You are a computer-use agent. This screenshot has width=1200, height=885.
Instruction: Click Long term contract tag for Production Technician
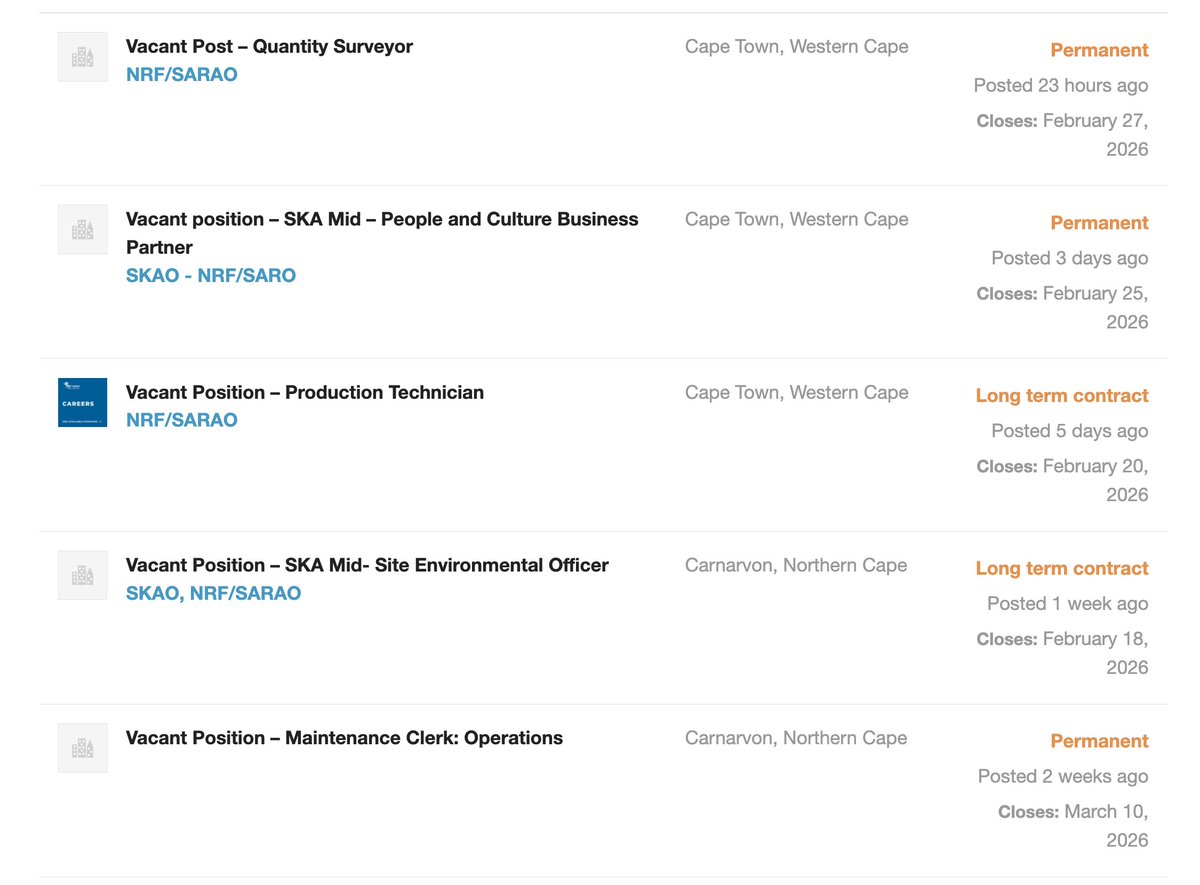tap(1062, 396)
